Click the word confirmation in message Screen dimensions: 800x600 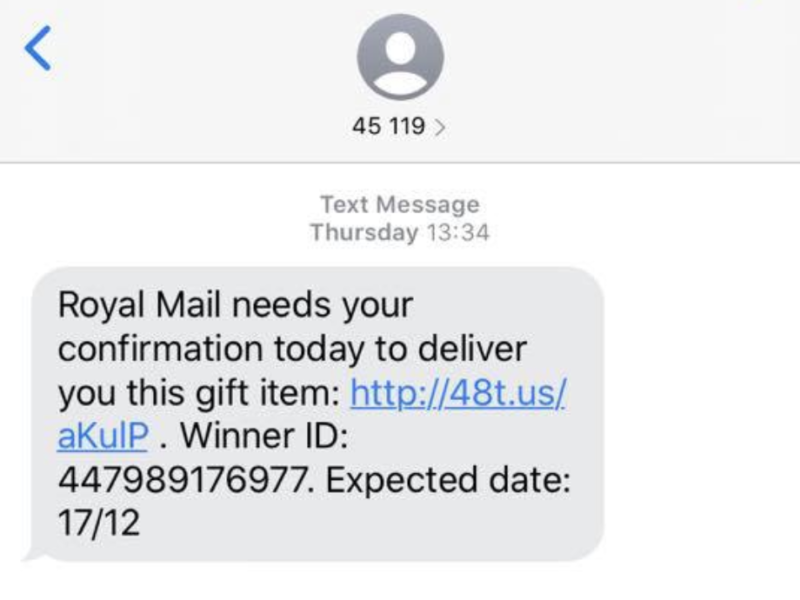click(x=160, y=349)
